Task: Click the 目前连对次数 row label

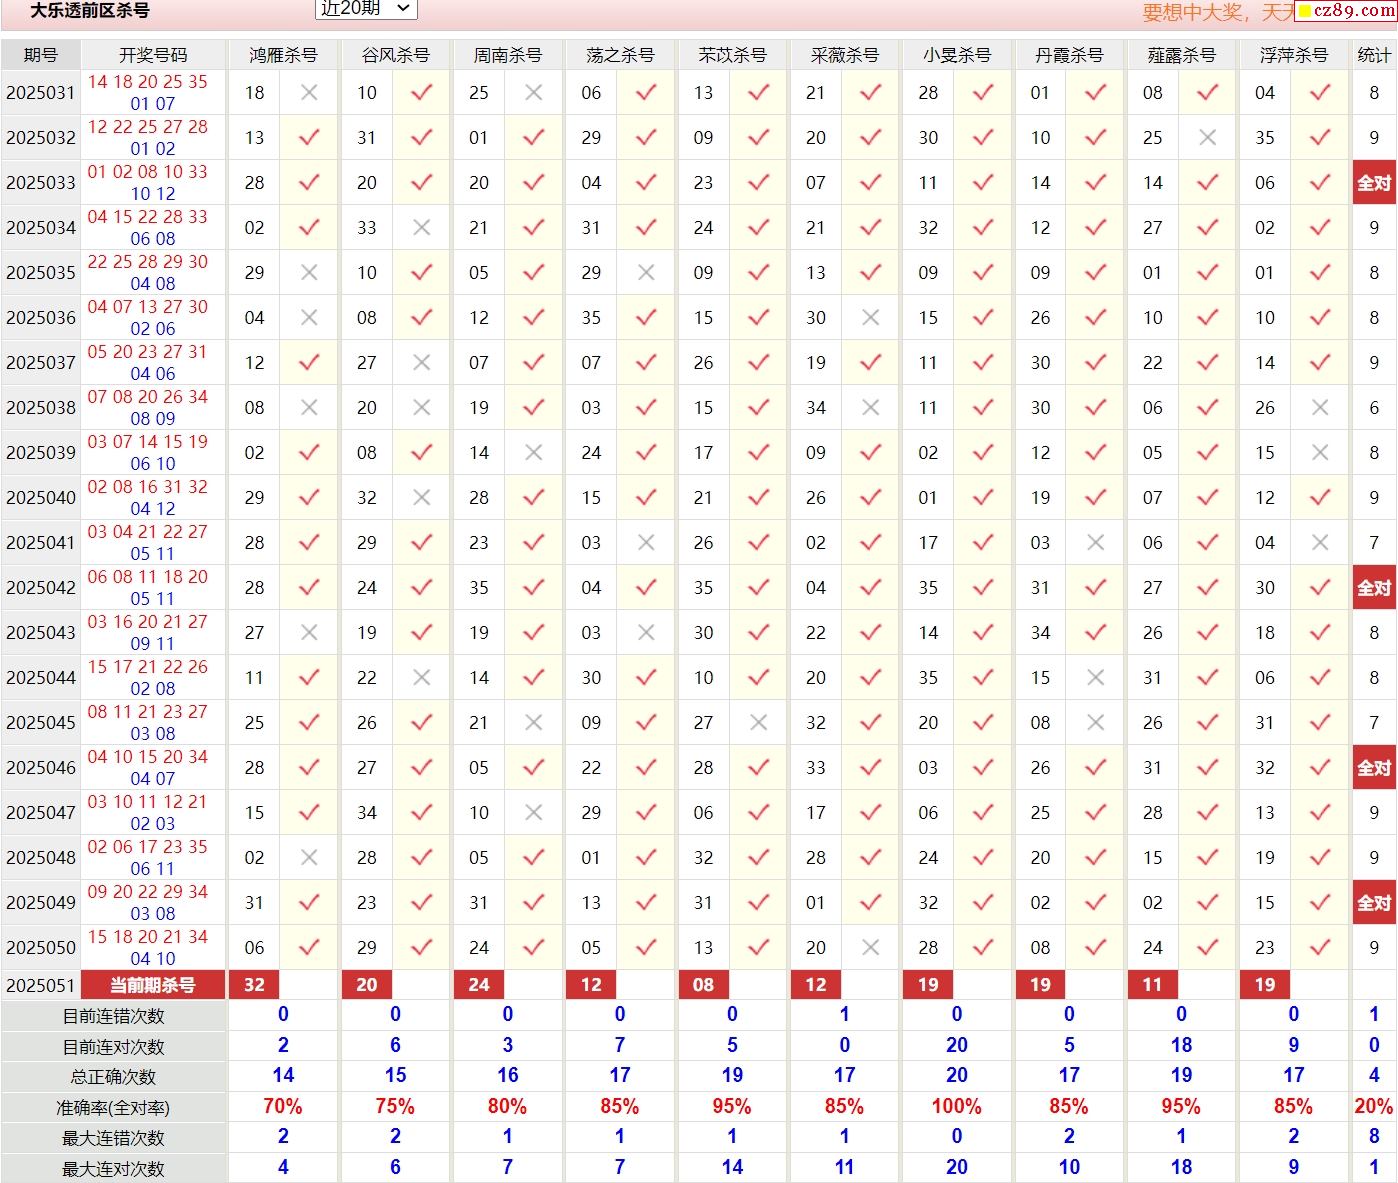Action: [113, 1047]
